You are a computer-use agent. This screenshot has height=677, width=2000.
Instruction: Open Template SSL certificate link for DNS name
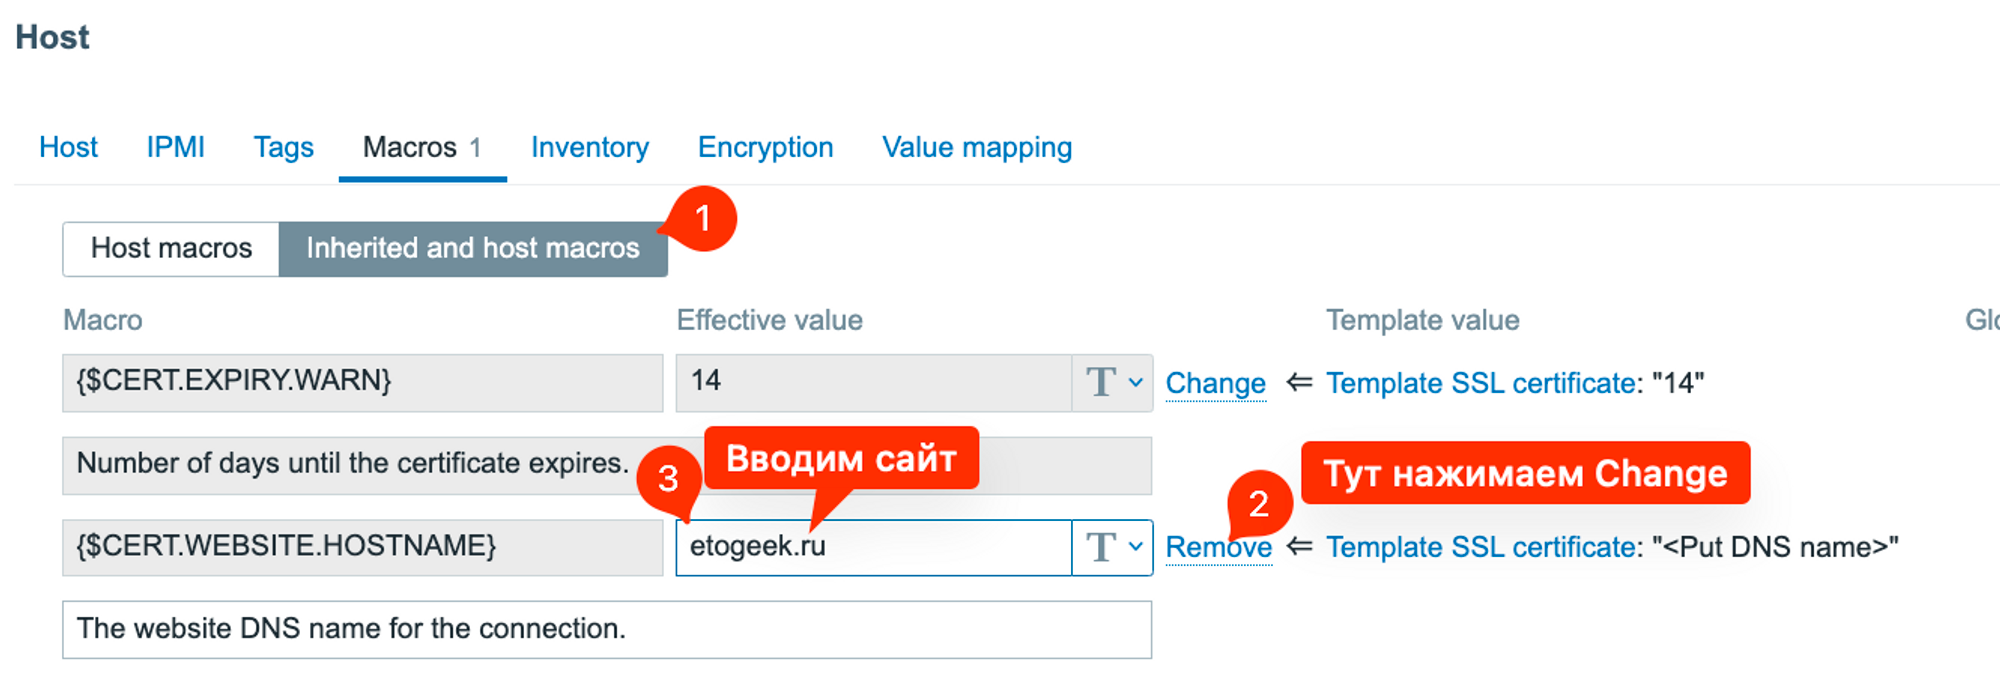1480,547
